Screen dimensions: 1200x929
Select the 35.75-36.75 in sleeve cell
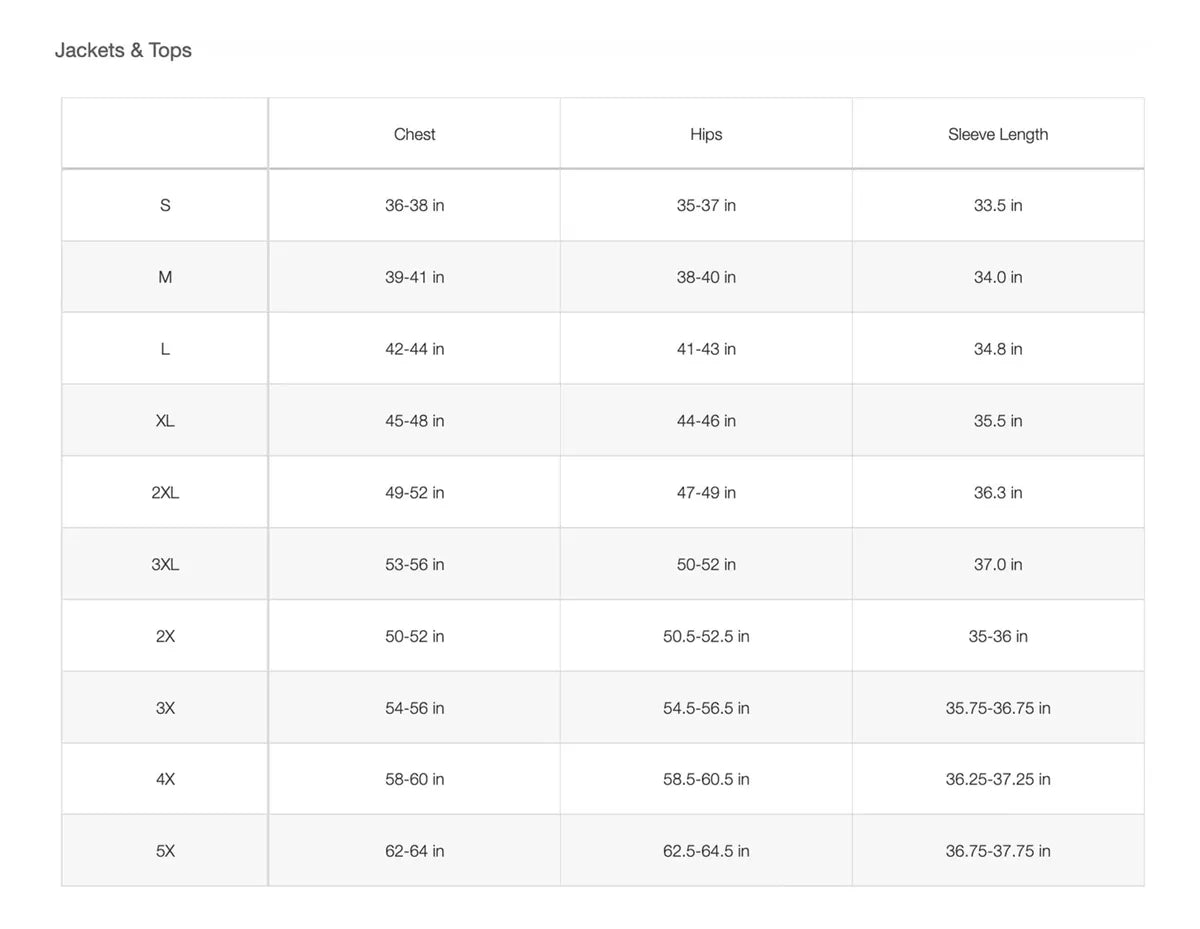click(x=998, y=708)
